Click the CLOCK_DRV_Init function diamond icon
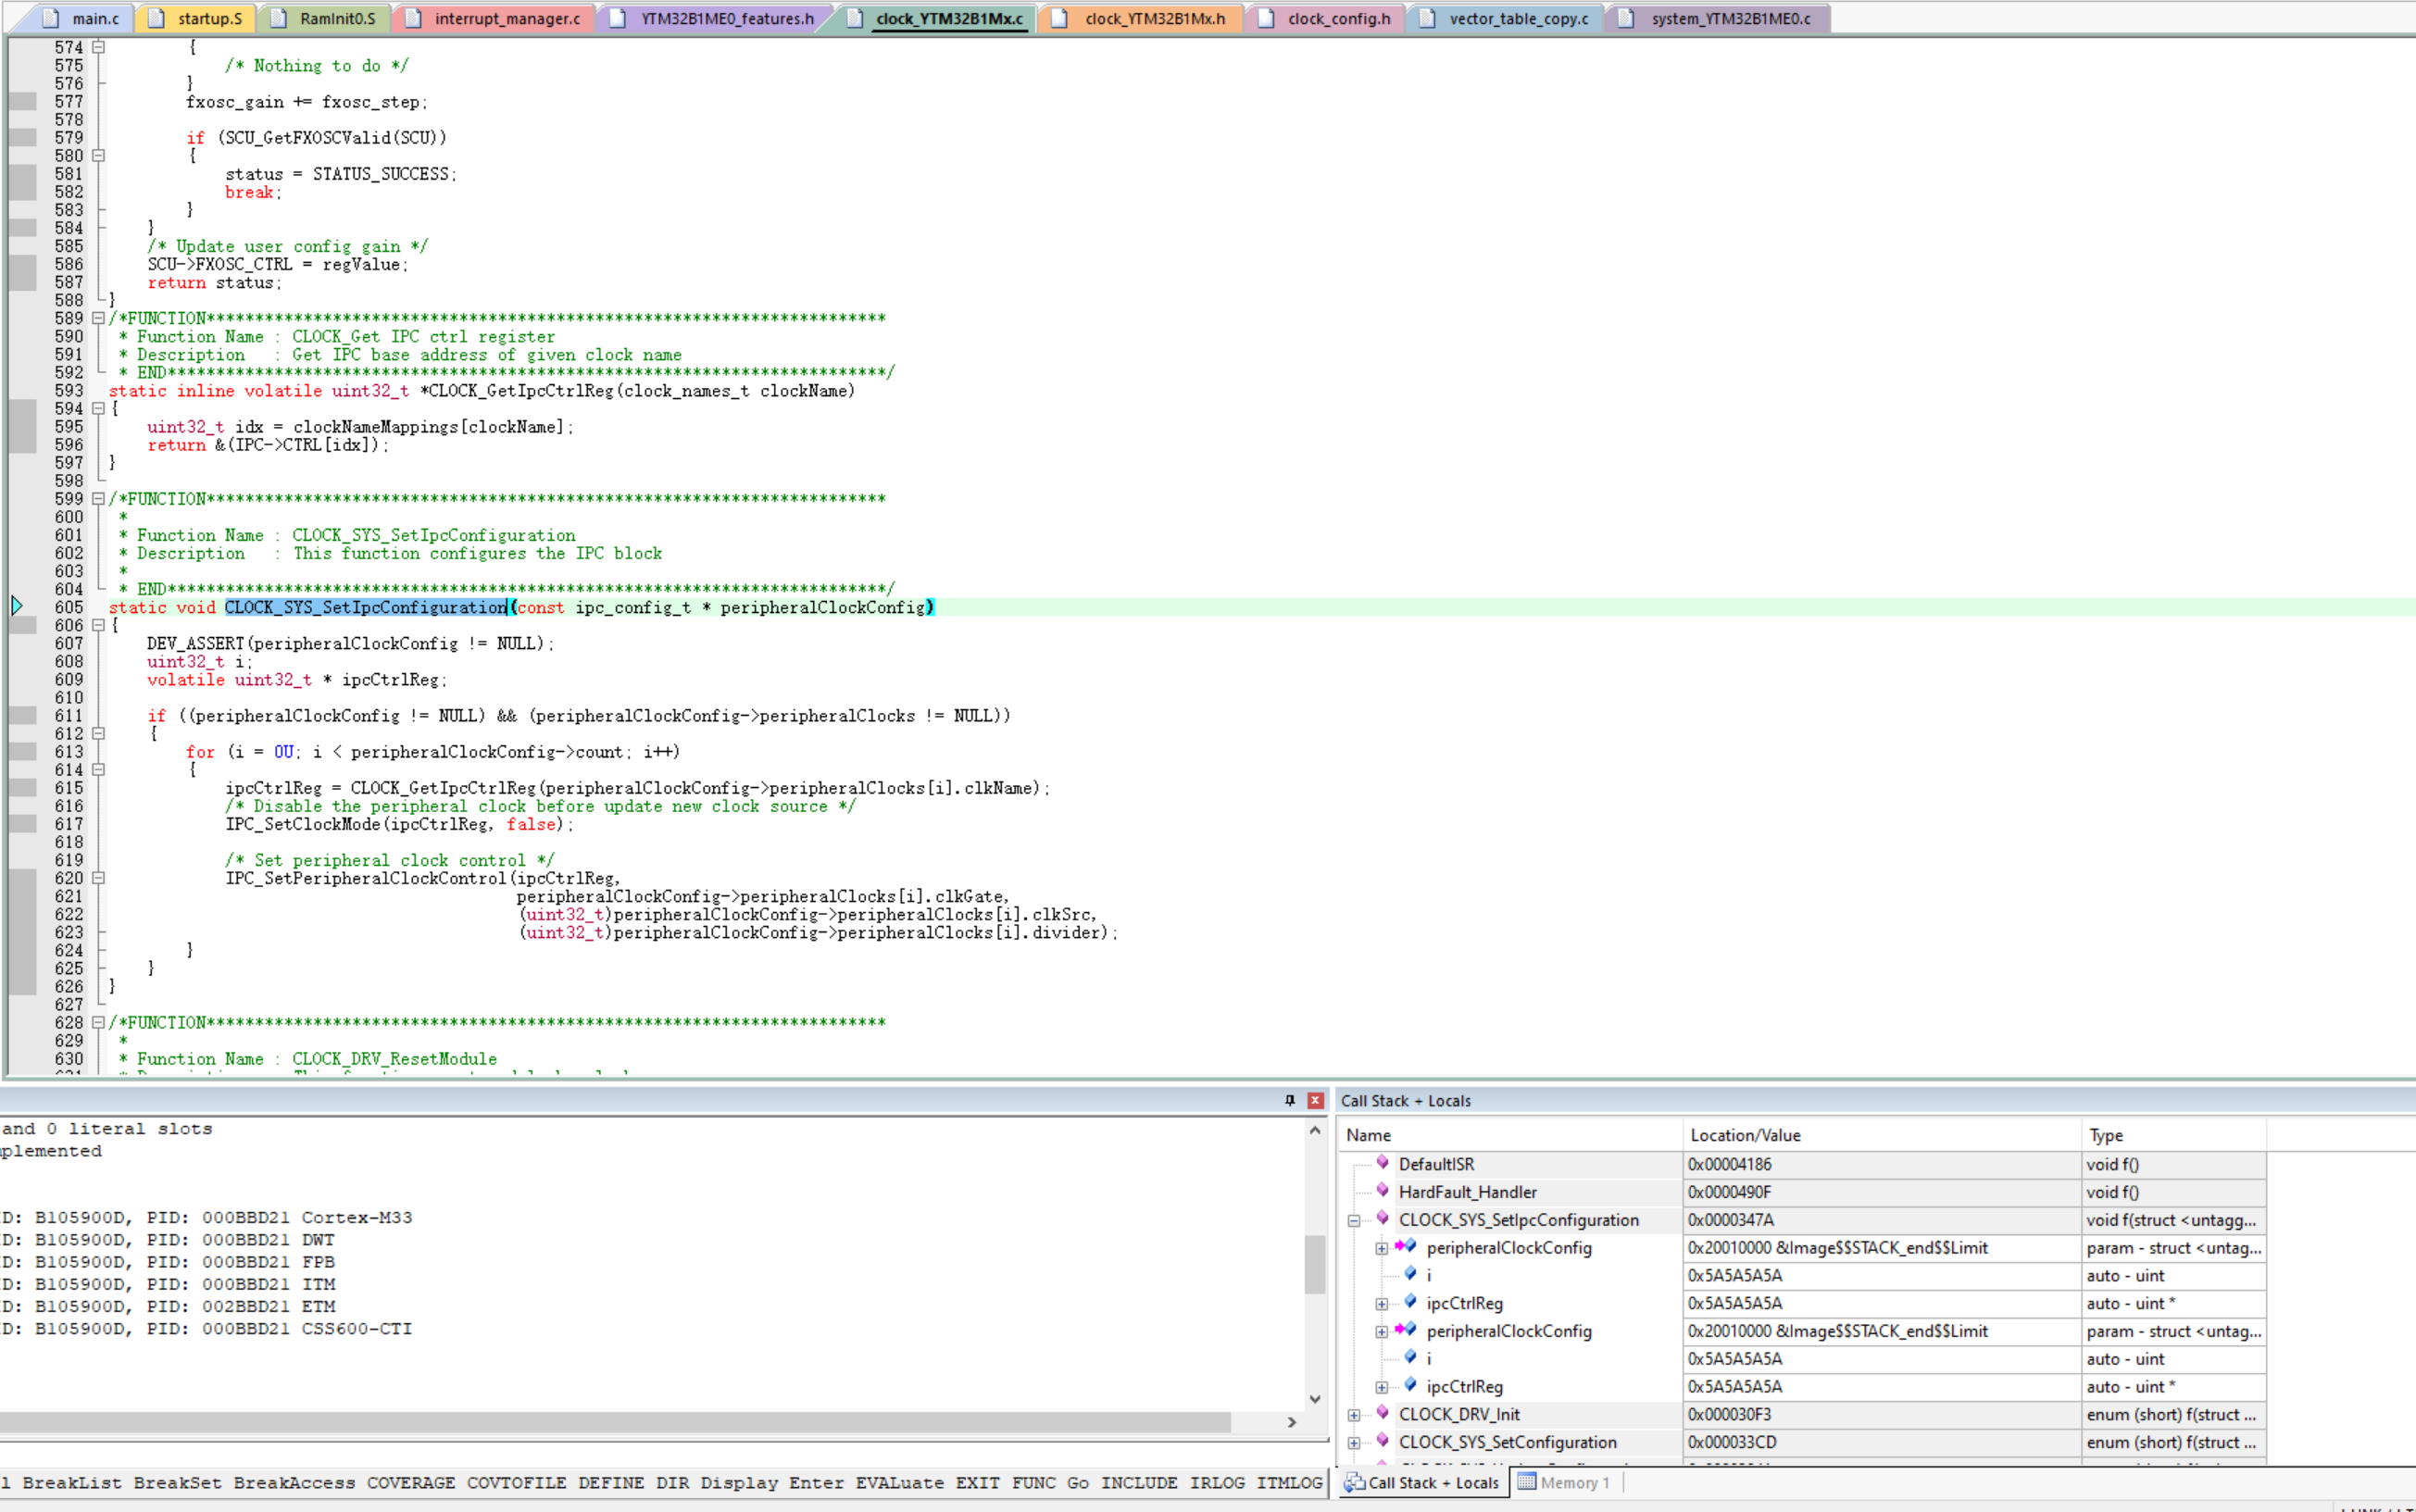This screenshot has height=1512, width=2416. (1382, 1412)
